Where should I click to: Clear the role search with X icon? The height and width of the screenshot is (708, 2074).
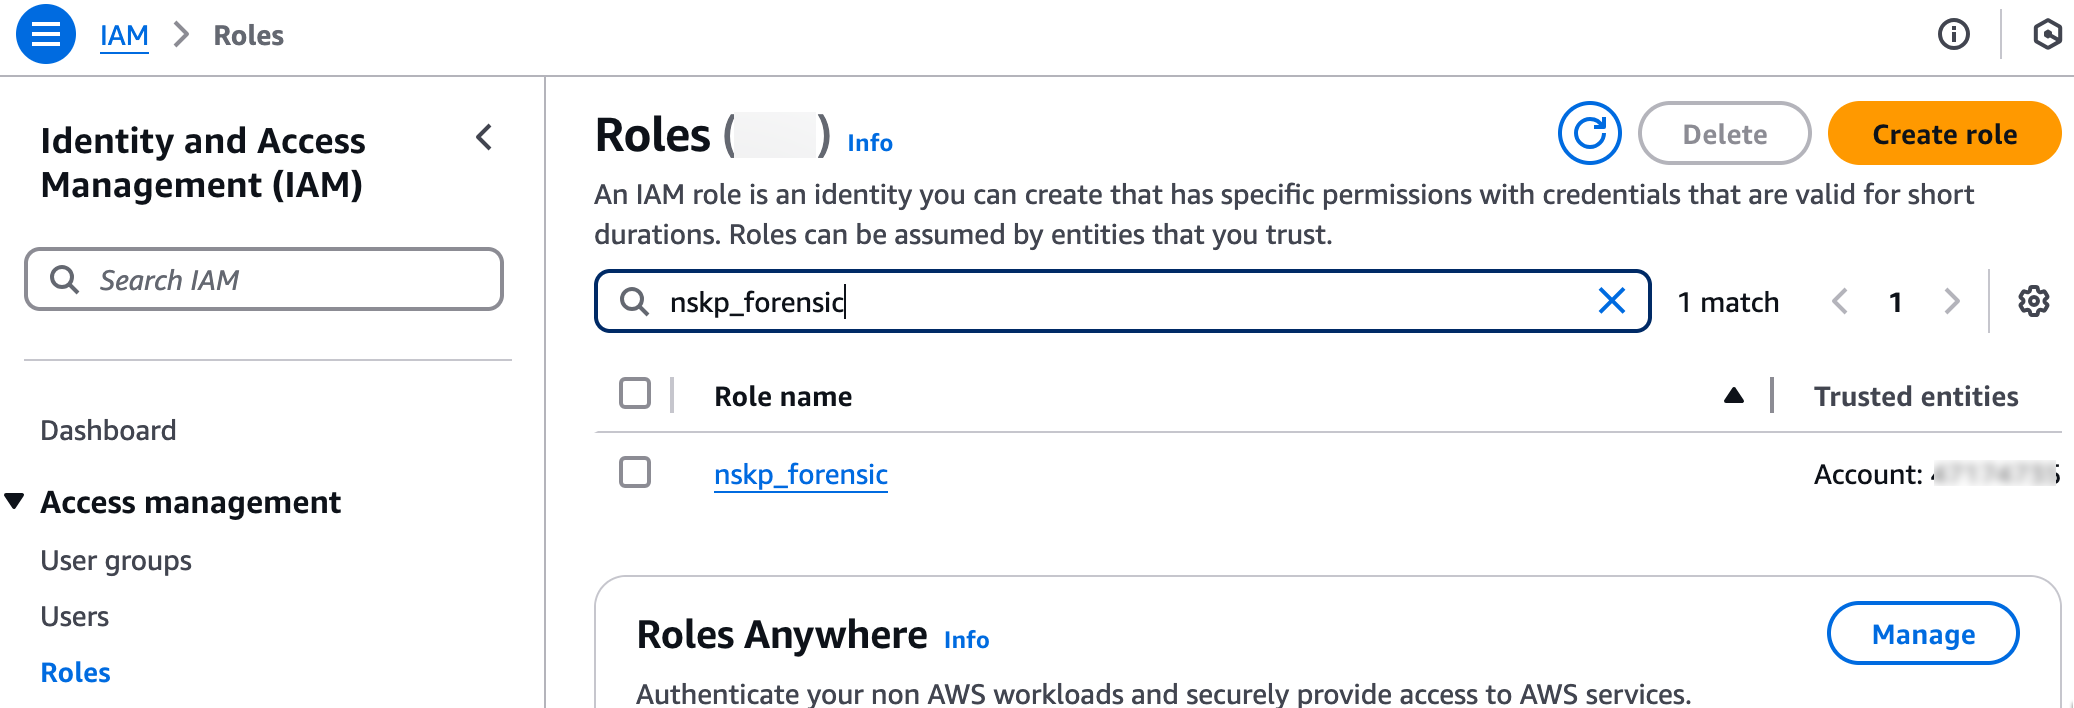point(1611,300)
